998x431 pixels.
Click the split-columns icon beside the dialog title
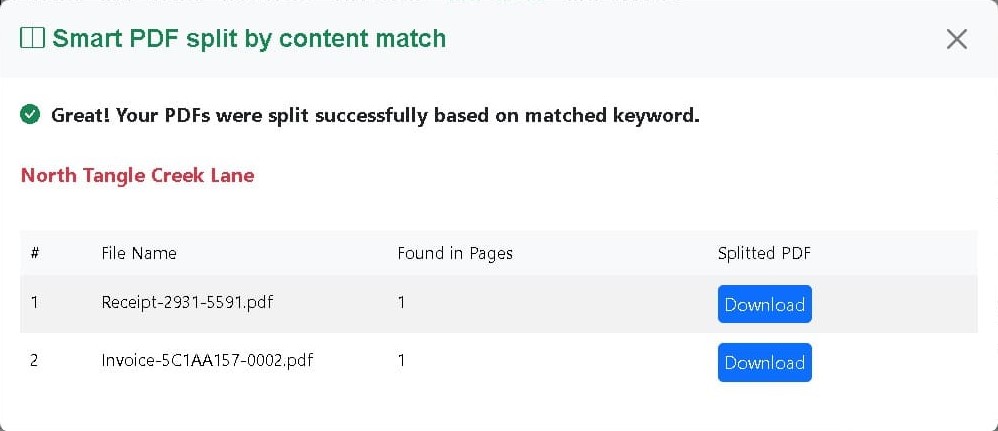click(32, 38)
